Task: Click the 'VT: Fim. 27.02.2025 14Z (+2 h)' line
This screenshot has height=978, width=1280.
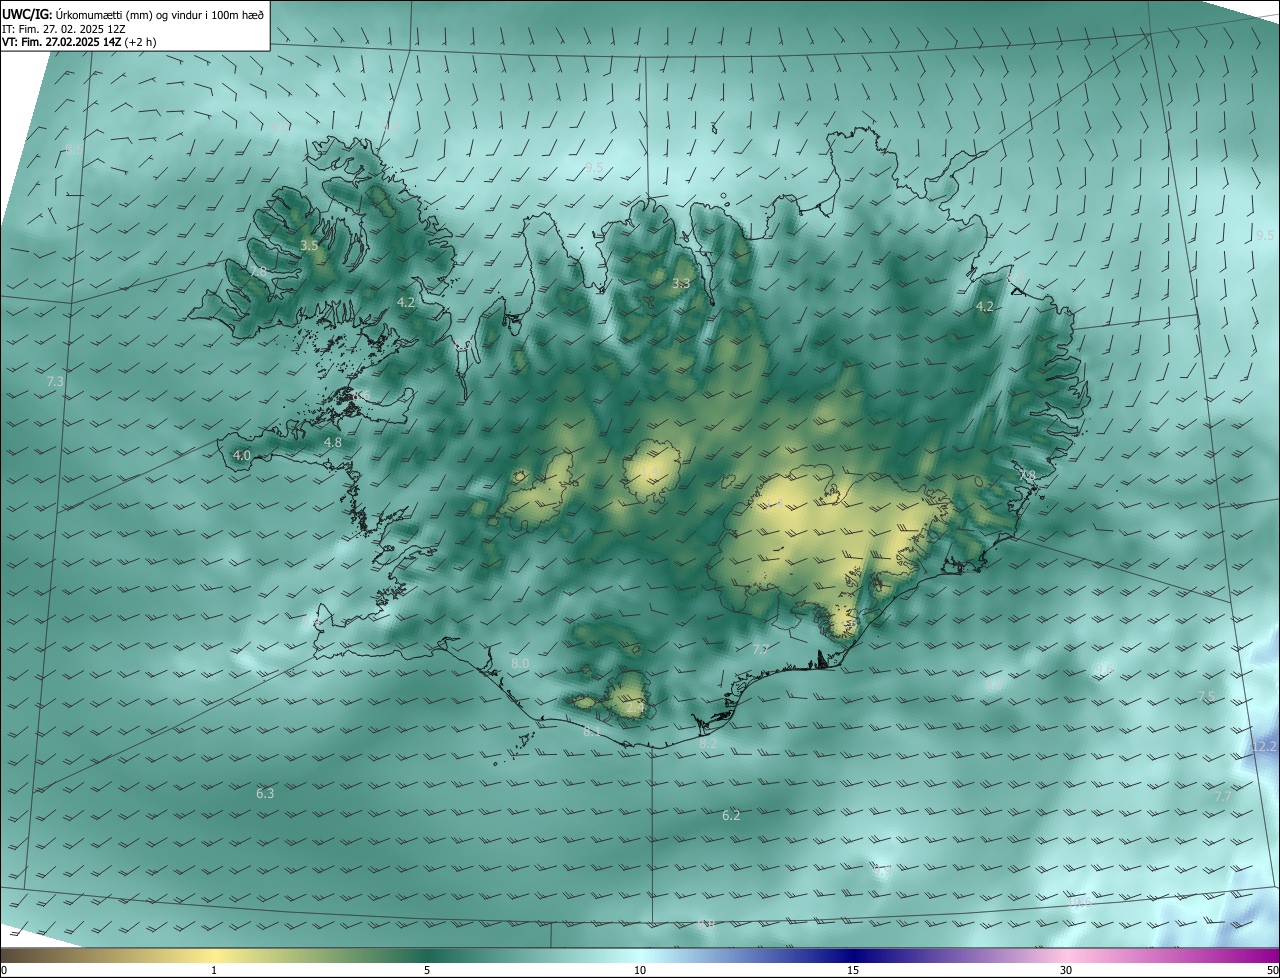Action: tap(79, 42)
